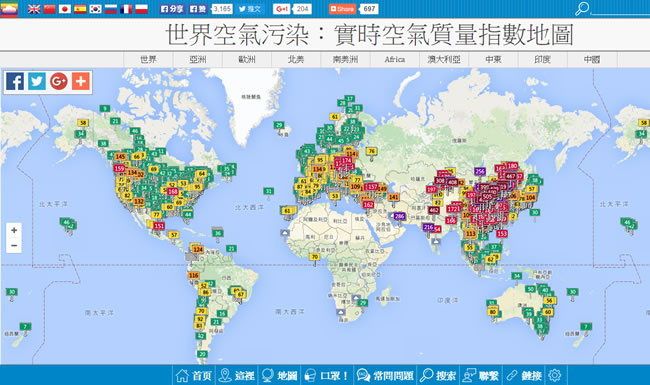Image resolution: width=650 pixels, height=385 pixels.
Task: Open 口罩！ mask link in bottom bar
Action: [x=327, y=375]
